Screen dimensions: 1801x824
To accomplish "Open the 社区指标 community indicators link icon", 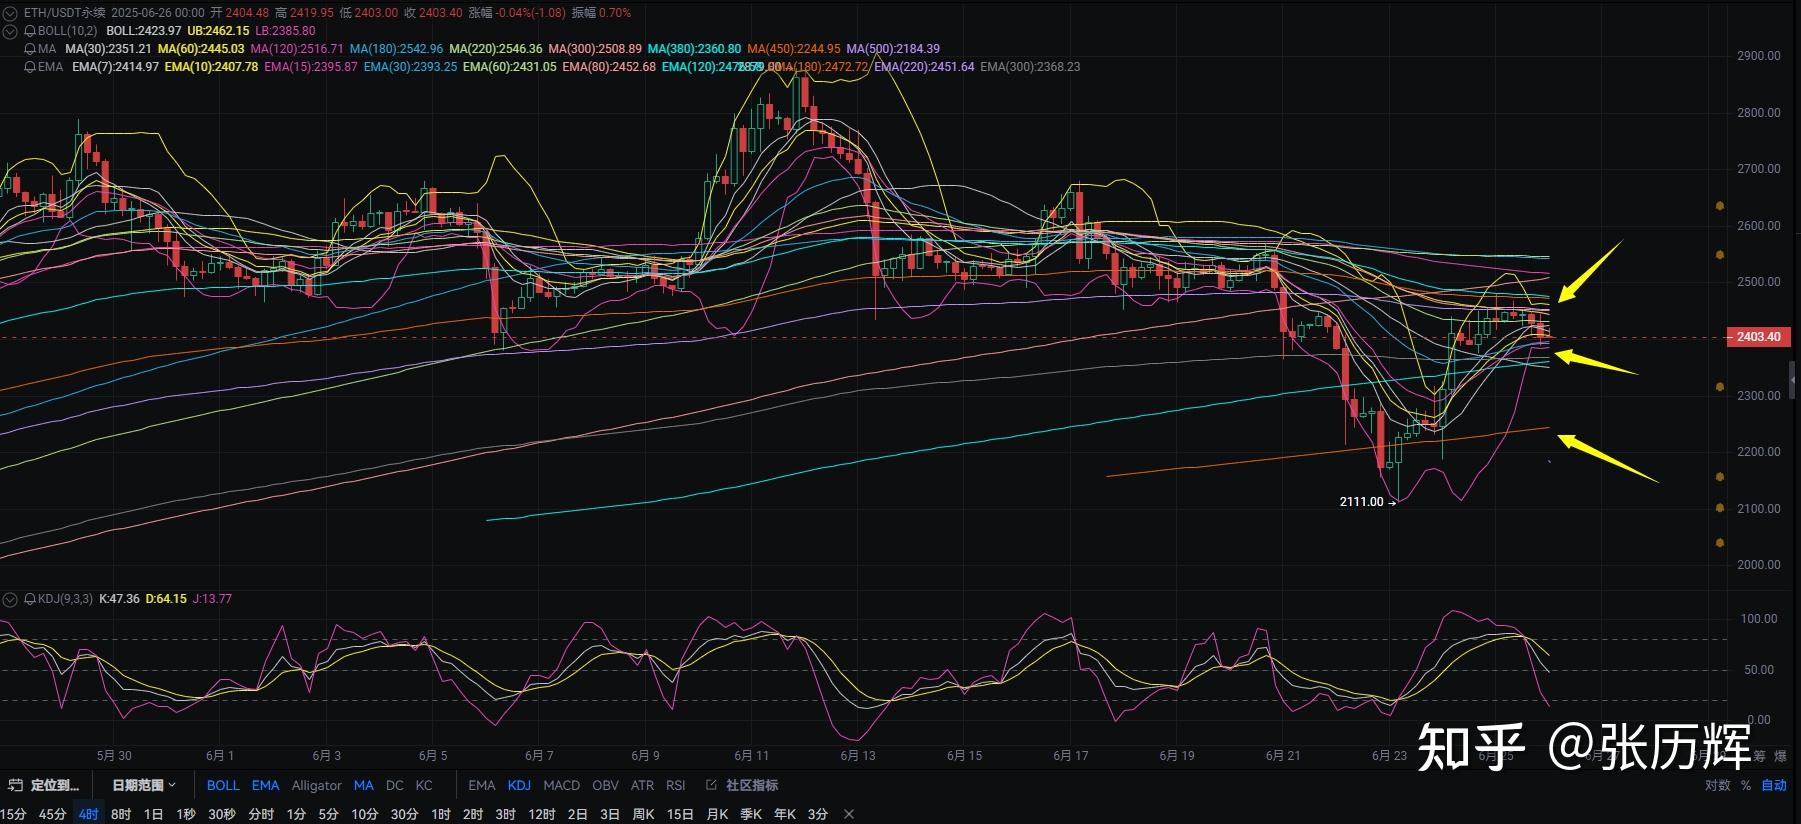I will click(711, 785).
